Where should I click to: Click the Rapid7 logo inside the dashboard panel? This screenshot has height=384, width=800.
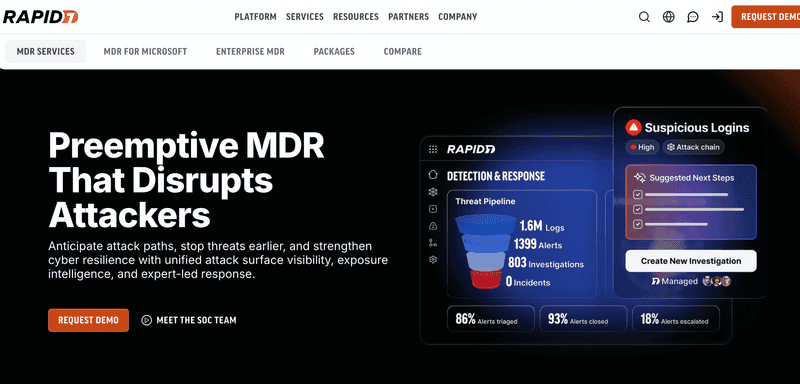coord(471,149)
